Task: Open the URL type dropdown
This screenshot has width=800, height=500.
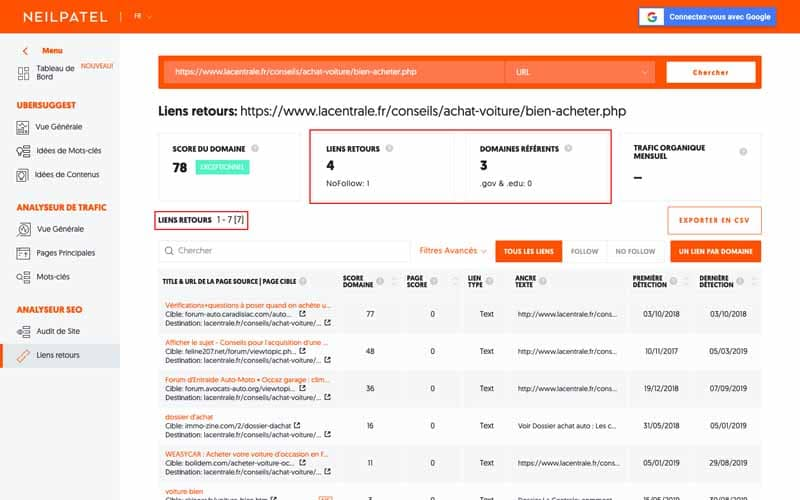Action: 581,72
